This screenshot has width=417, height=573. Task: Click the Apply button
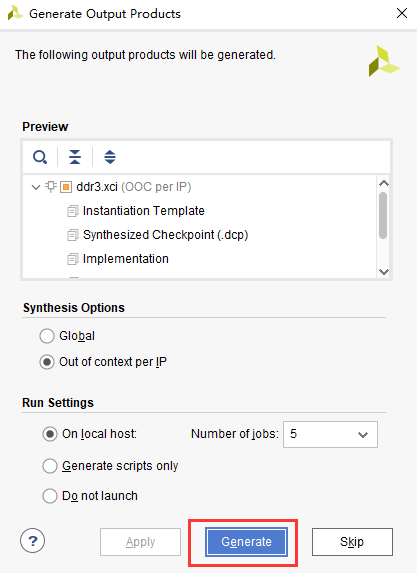tap(140, 542)
